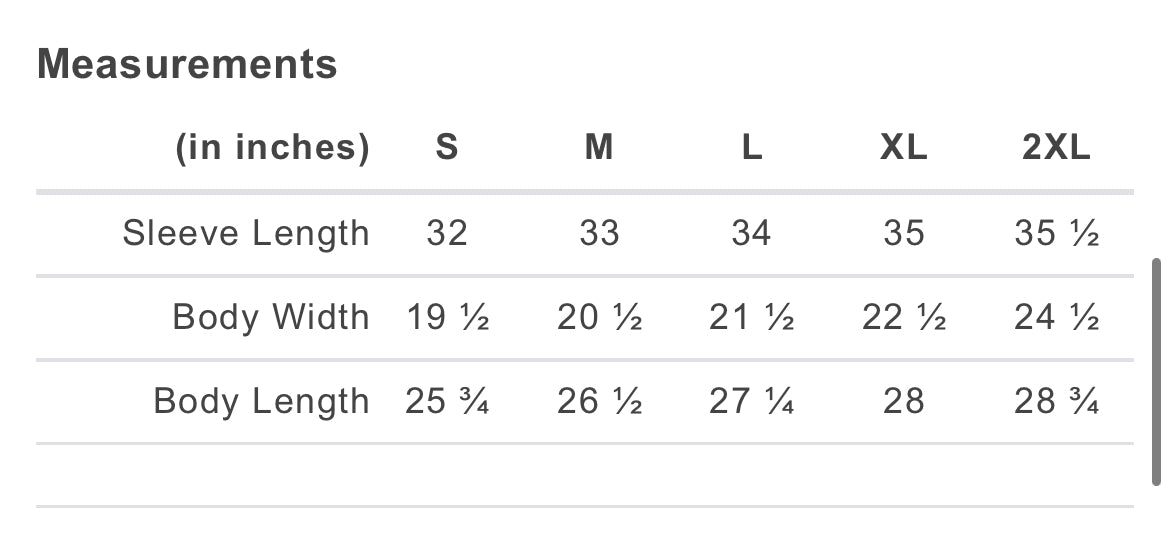Click the Body Length value for size S

(447, 401)
